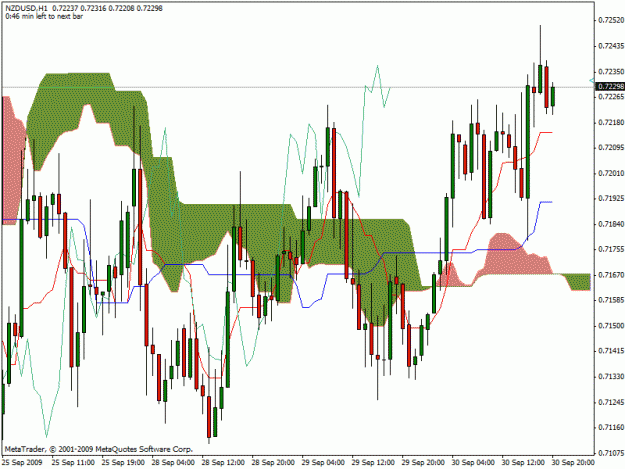Click the '30 Sep 20:00' time axis label
Viewport: 625px width, 469px height.
click(573, 462)
